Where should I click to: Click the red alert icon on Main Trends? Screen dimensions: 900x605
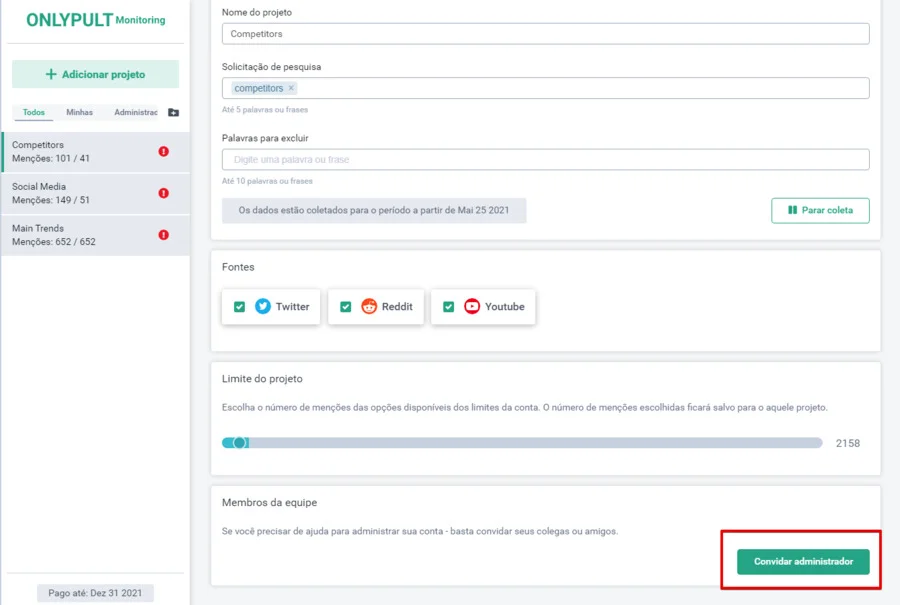coord(163,235)
